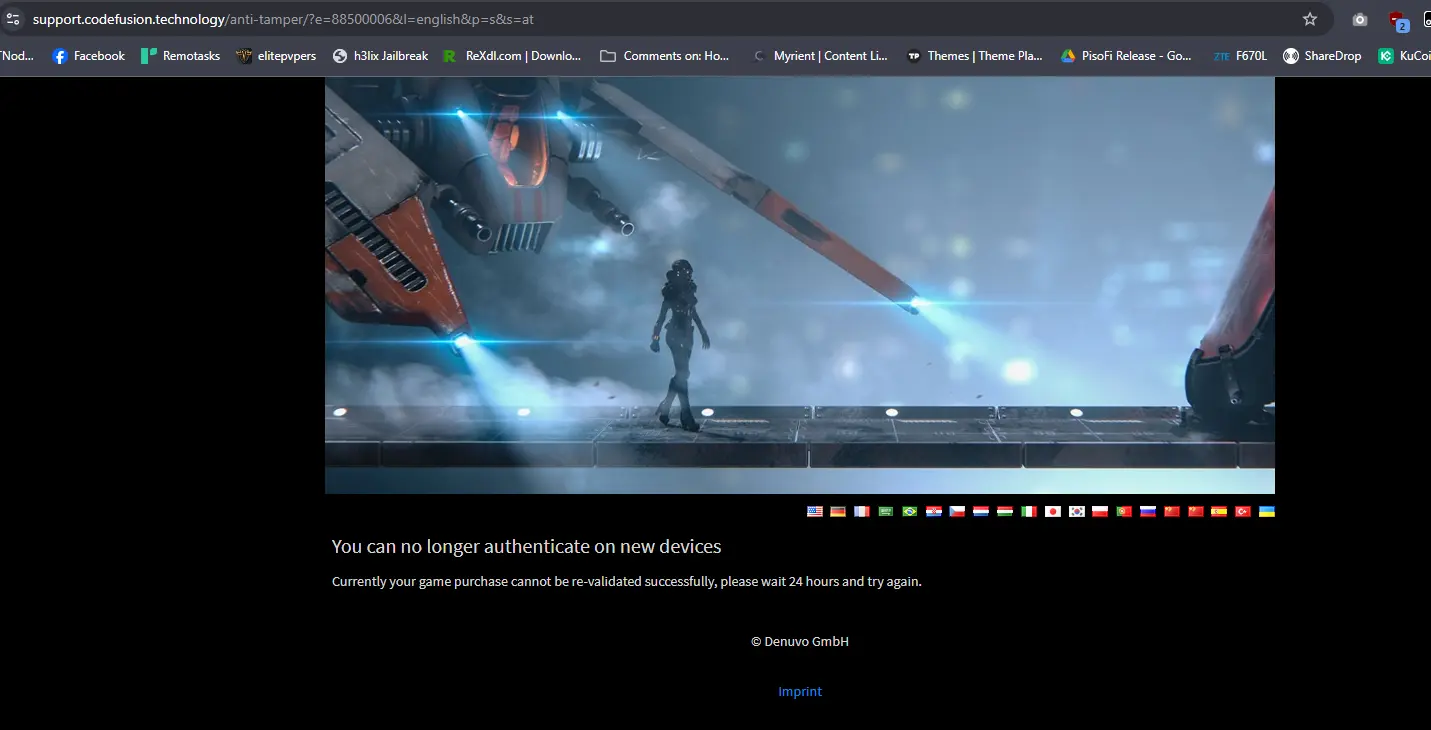
Task: Open the ReXdl.com bookmark
Action: coord(512,56)
